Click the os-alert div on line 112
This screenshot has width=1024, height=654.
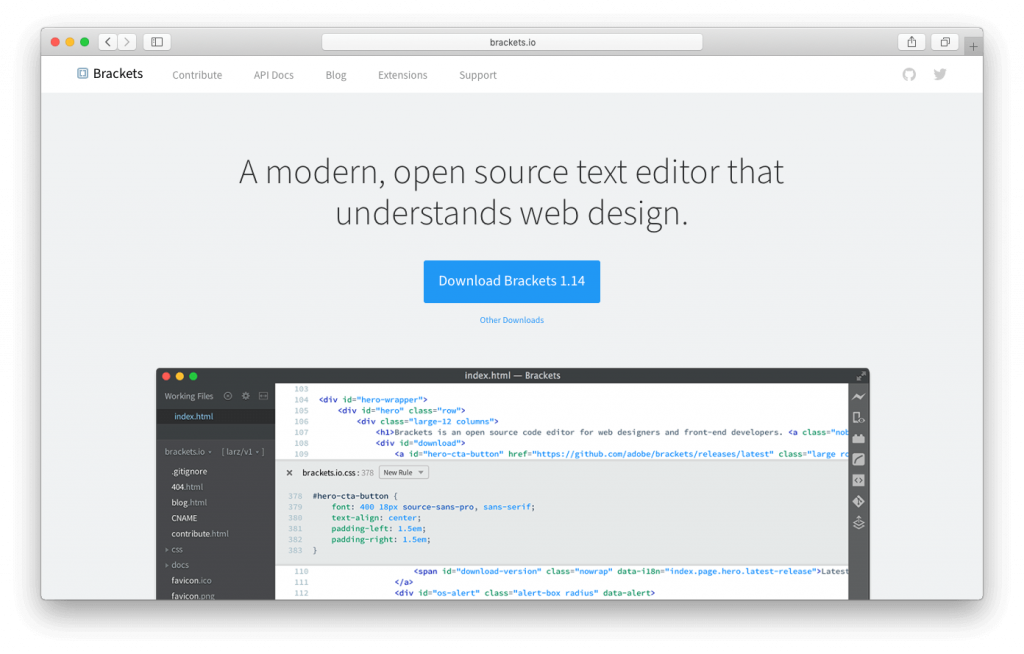[x=524, y=593]
